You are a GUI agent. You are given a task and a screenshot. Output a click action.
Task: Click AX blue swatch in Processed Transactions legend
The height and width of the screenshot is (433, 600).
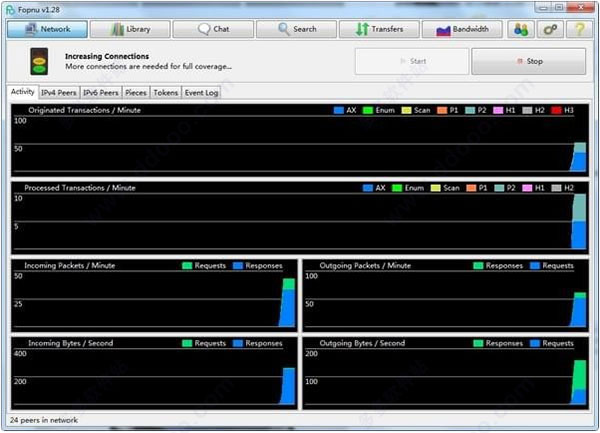(x=368, y=188)
